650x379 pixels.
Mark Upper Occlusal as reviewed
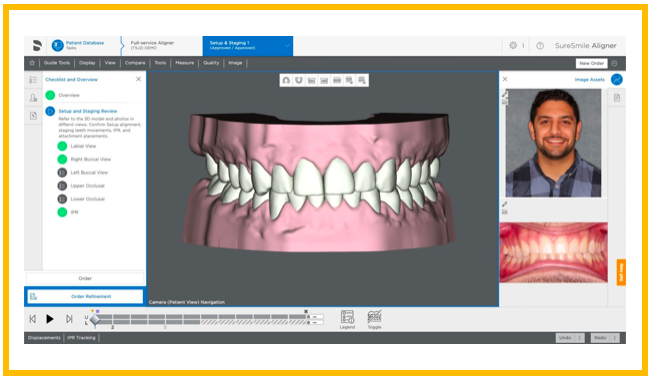pos(62,186)
